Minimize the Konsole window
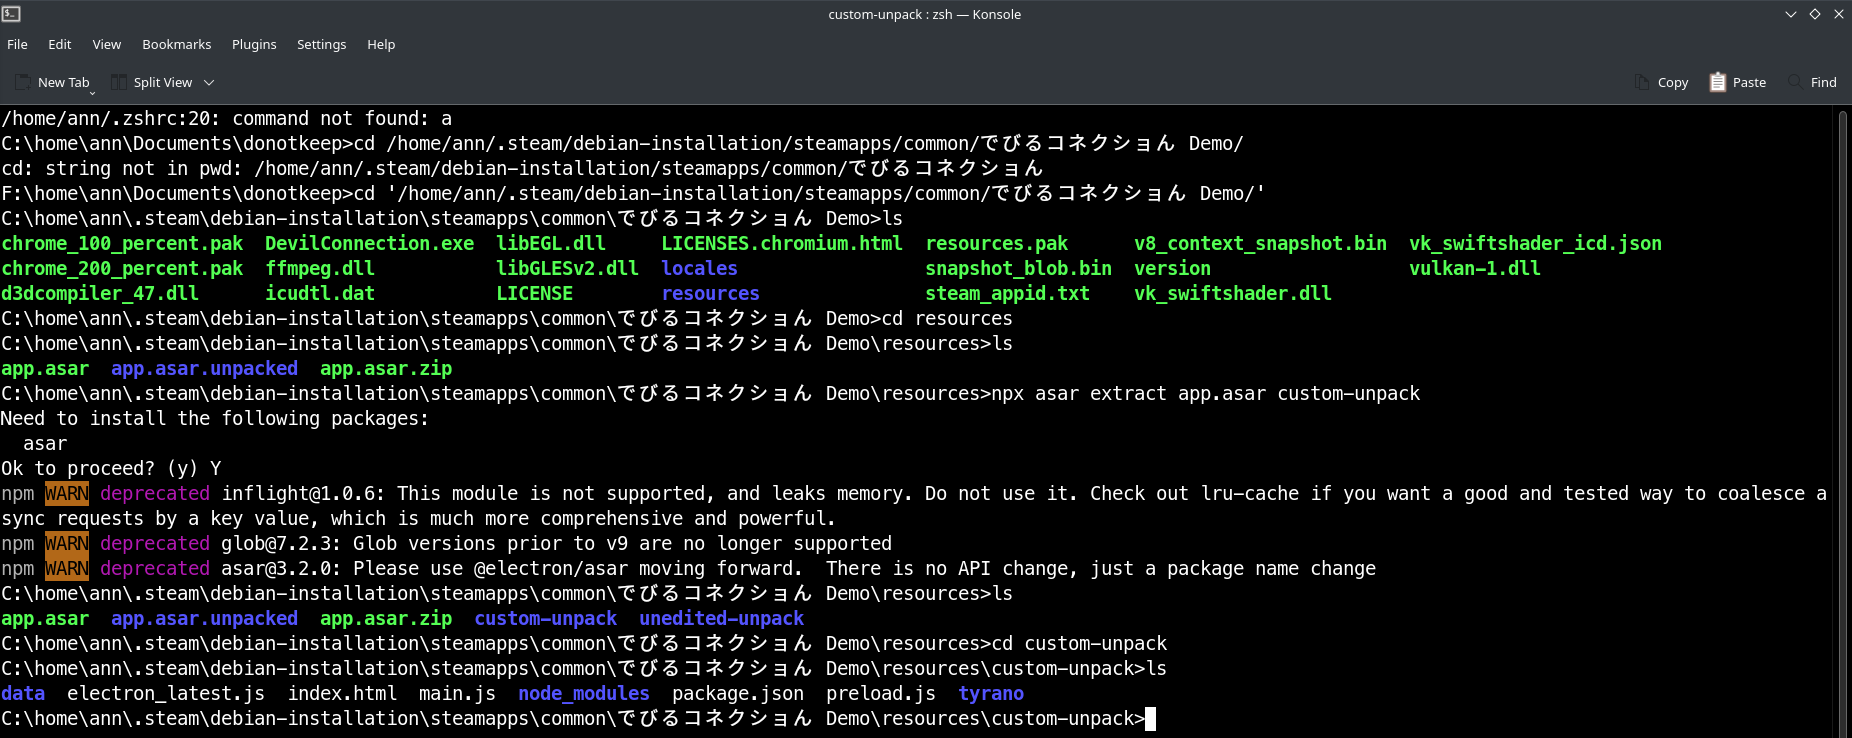Image resolution: width=1852 pixels, height=738 pixels. [1790, 14]
